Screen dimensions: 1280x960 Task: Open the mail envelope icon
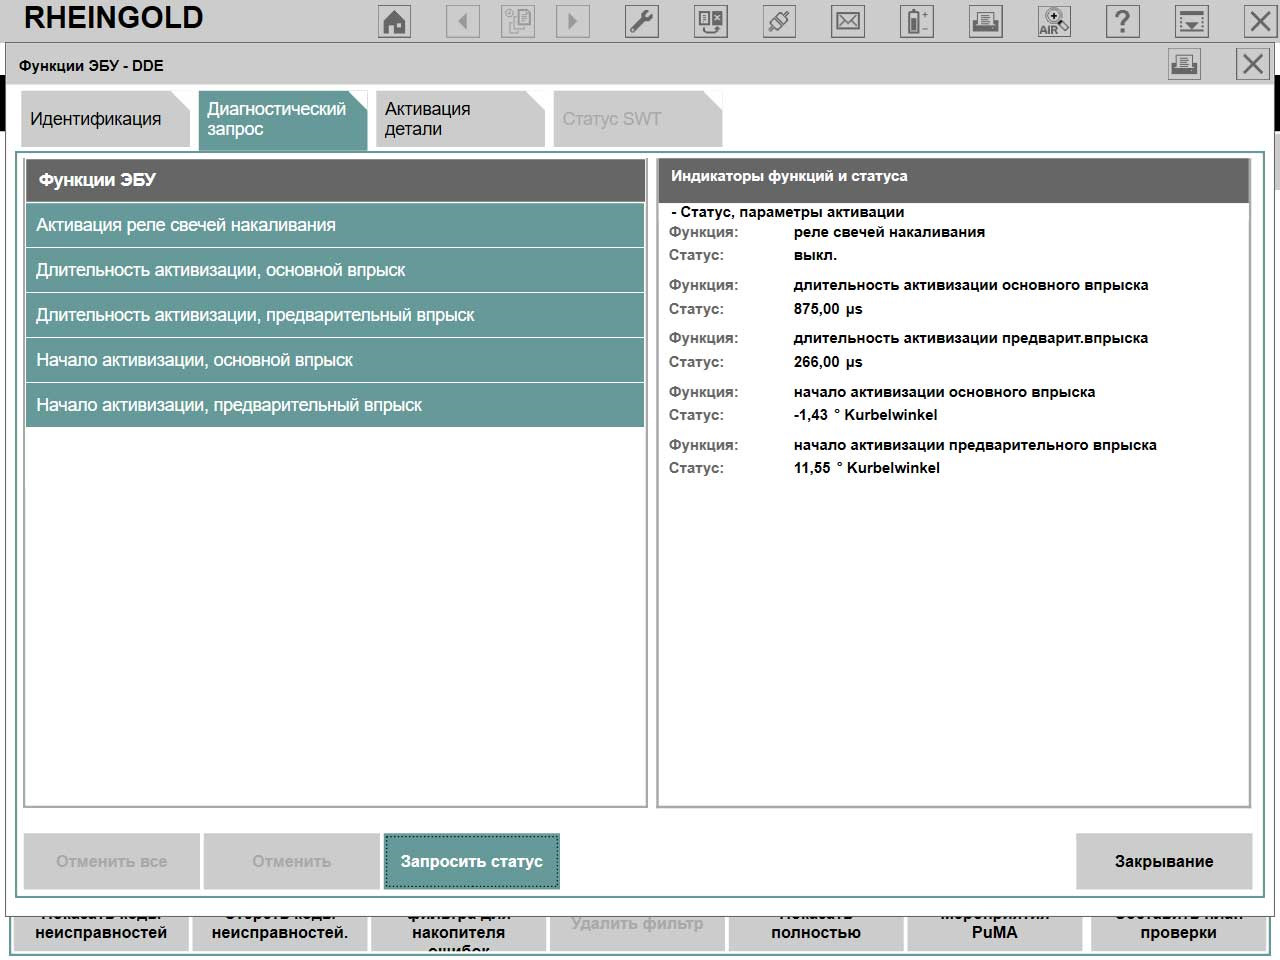[x=848, y=21]
